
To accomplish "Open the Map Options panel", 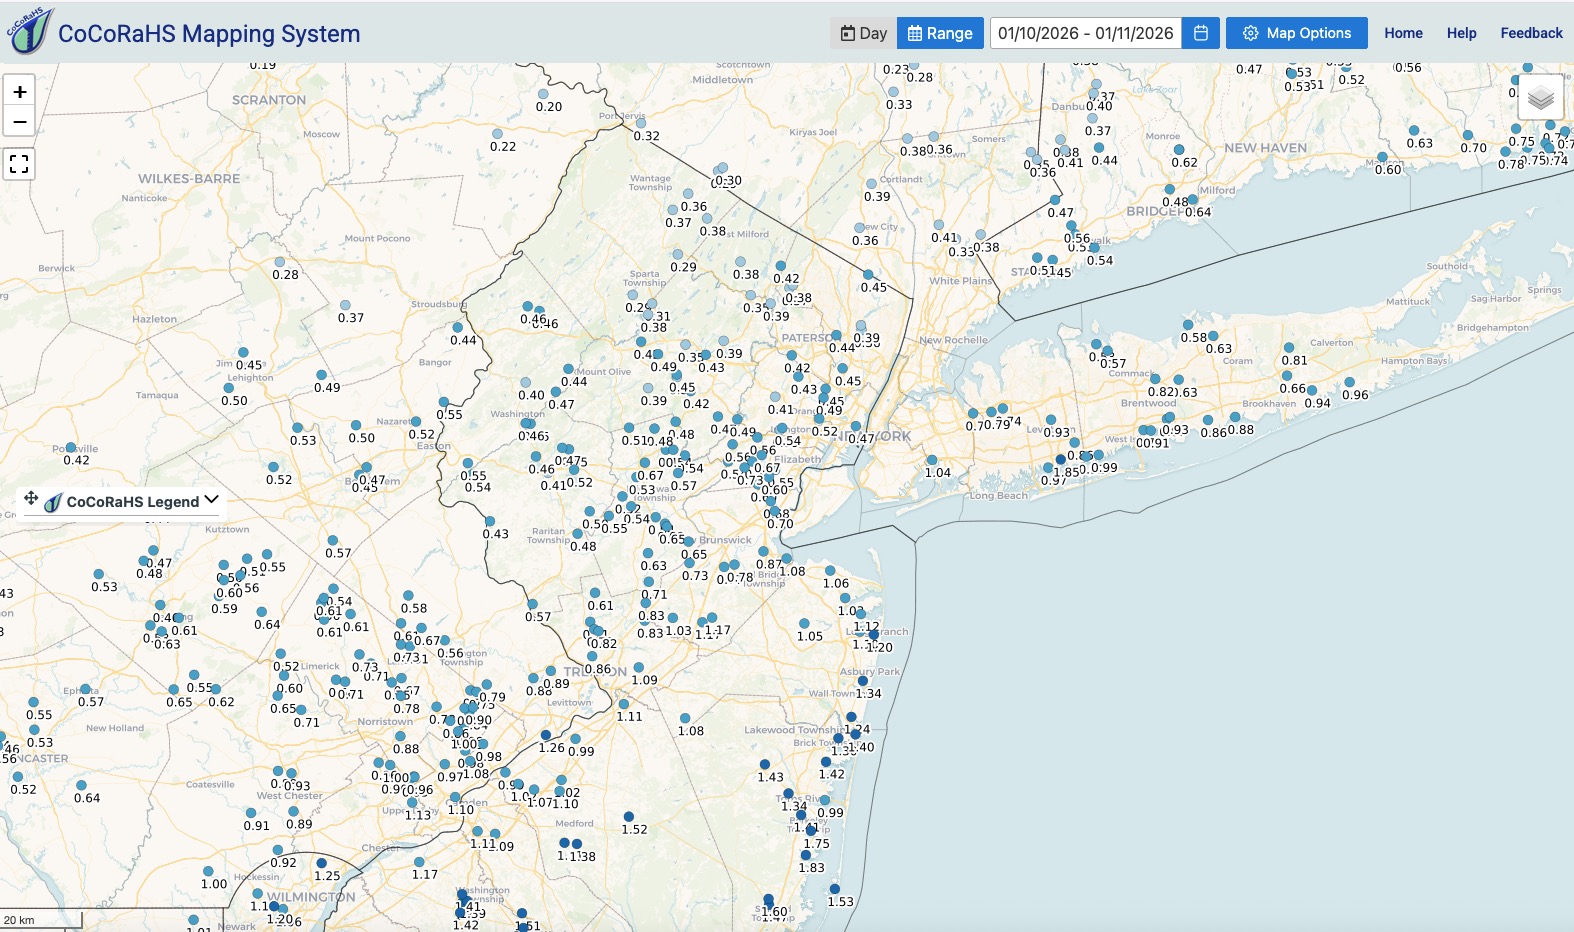I will click(x=1297, y=33).
